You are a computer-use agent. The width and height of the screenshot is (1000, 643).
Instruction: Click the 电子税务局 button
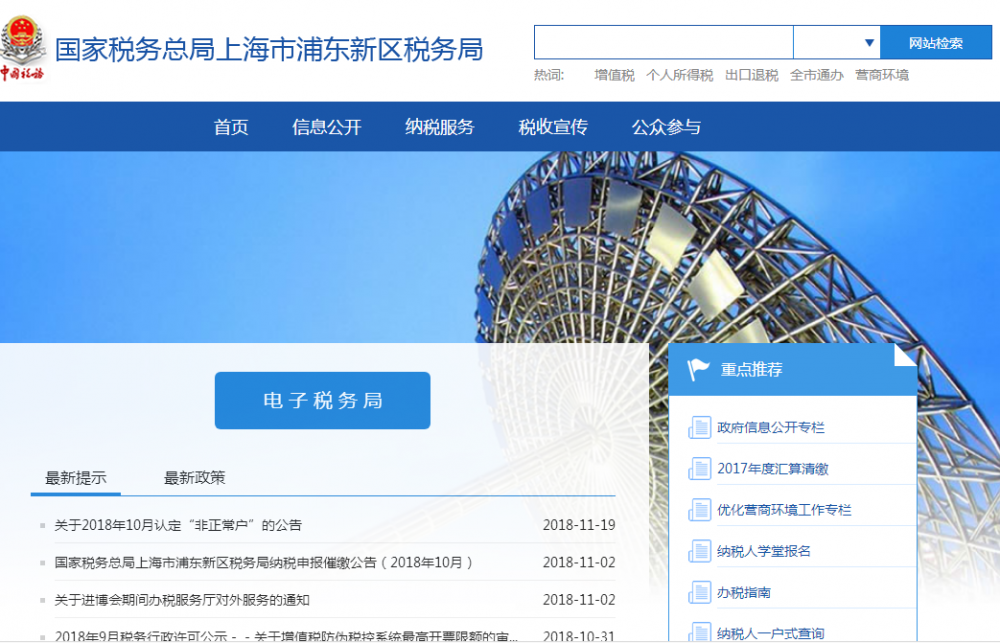[x=322, y=399]
